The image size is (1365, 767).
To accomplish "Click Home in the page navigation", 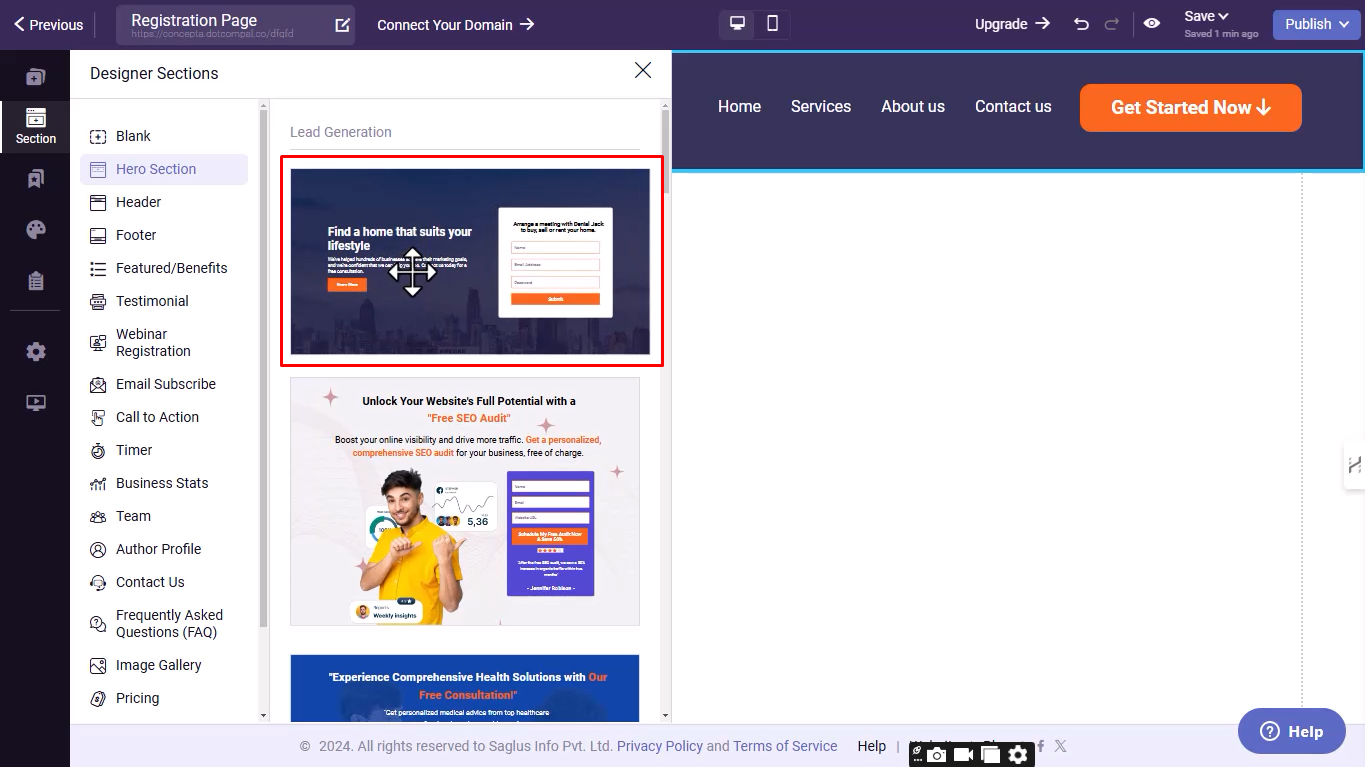I will click(739, 107).
